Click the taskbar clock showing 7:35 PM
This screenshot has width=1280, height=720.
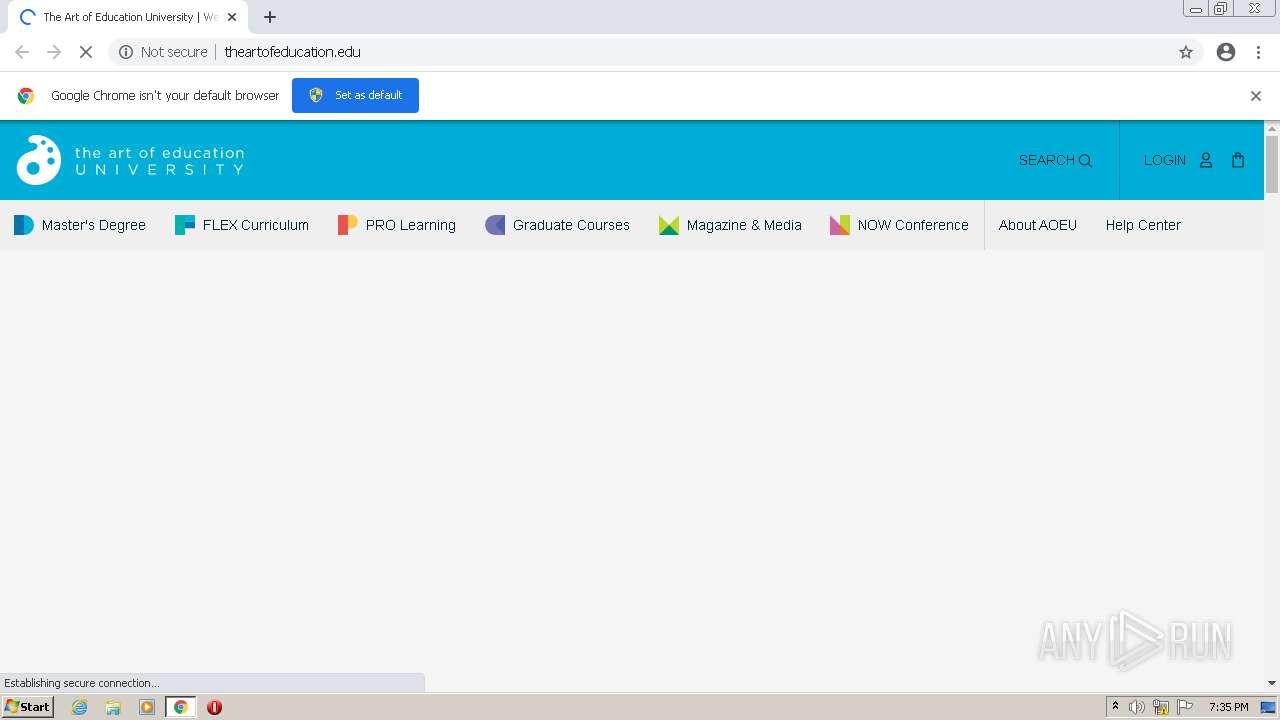click(1228, 707)
